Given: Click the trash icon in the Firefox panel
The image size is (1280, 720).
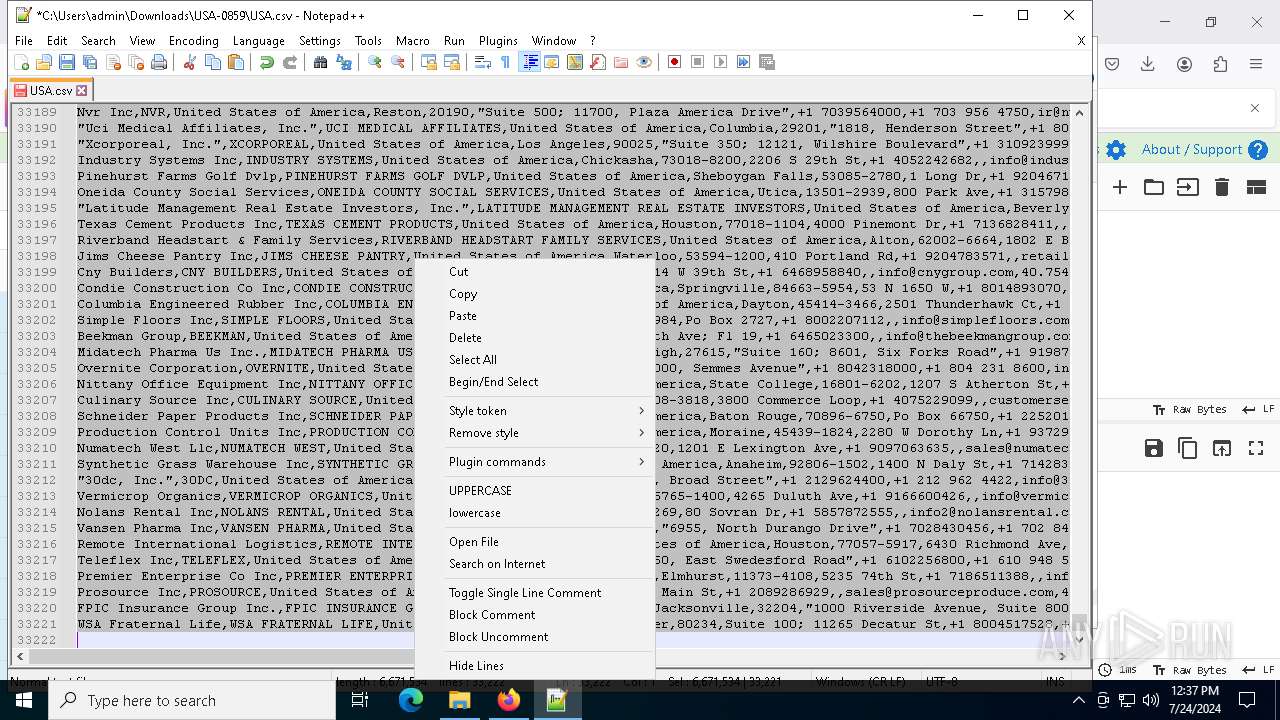Looking at the screenshot, I should click(x=1221, y=187).
